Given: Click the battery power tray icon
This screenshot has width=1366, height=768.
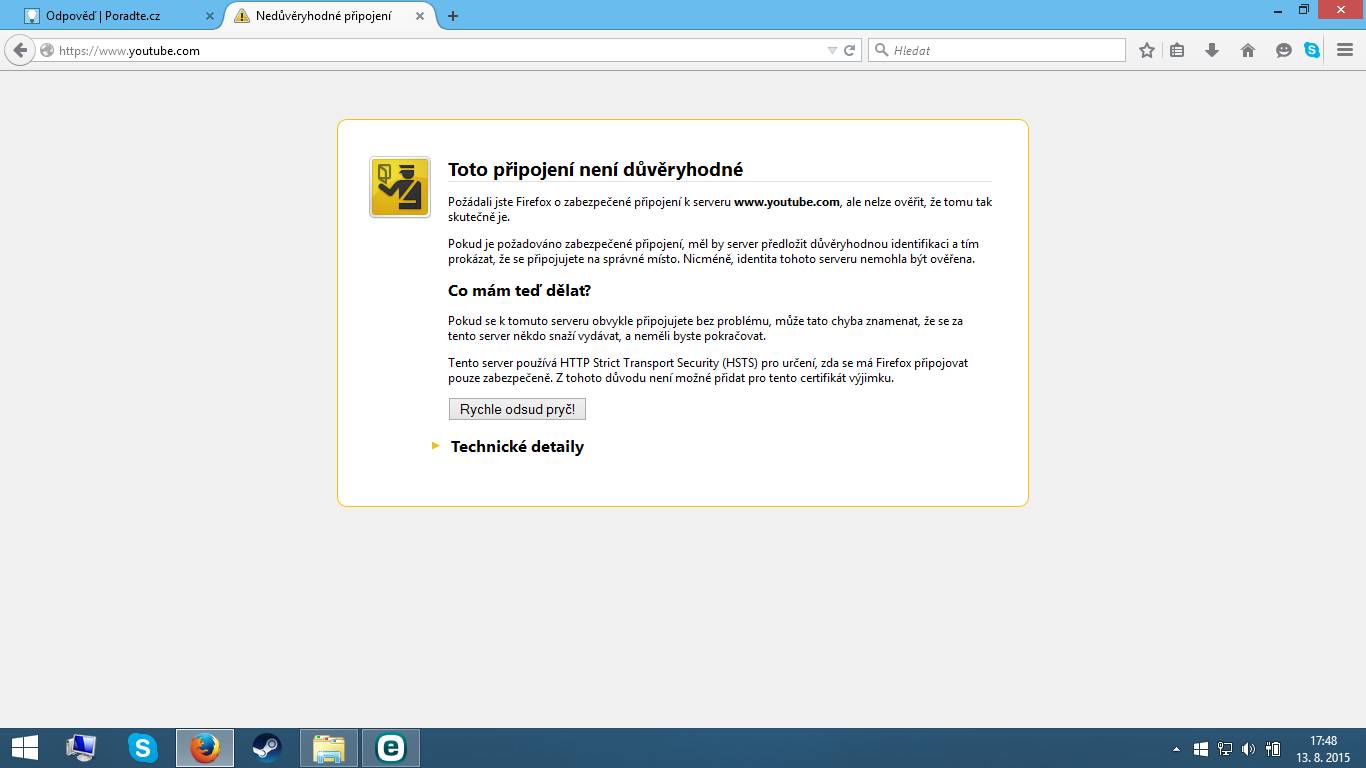Looking at the screenshot, I should [1273, 748].
